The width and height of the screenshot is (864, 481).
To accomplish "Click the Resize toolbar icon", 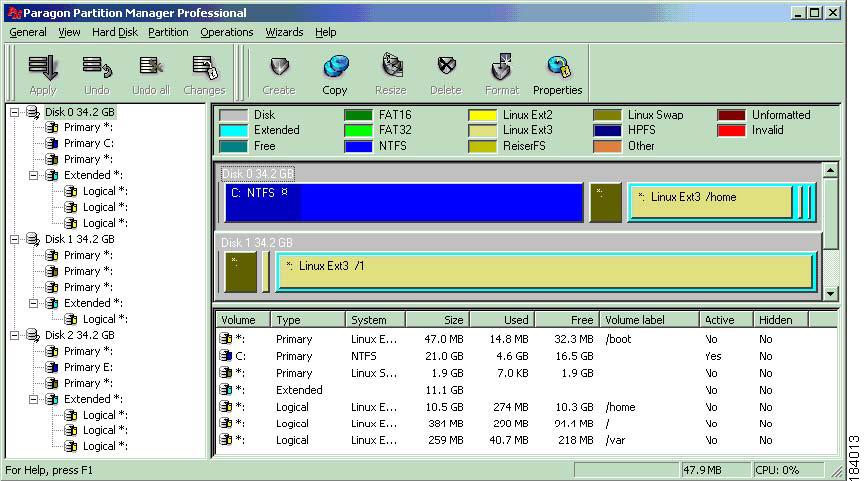I will tap(391, 66).
